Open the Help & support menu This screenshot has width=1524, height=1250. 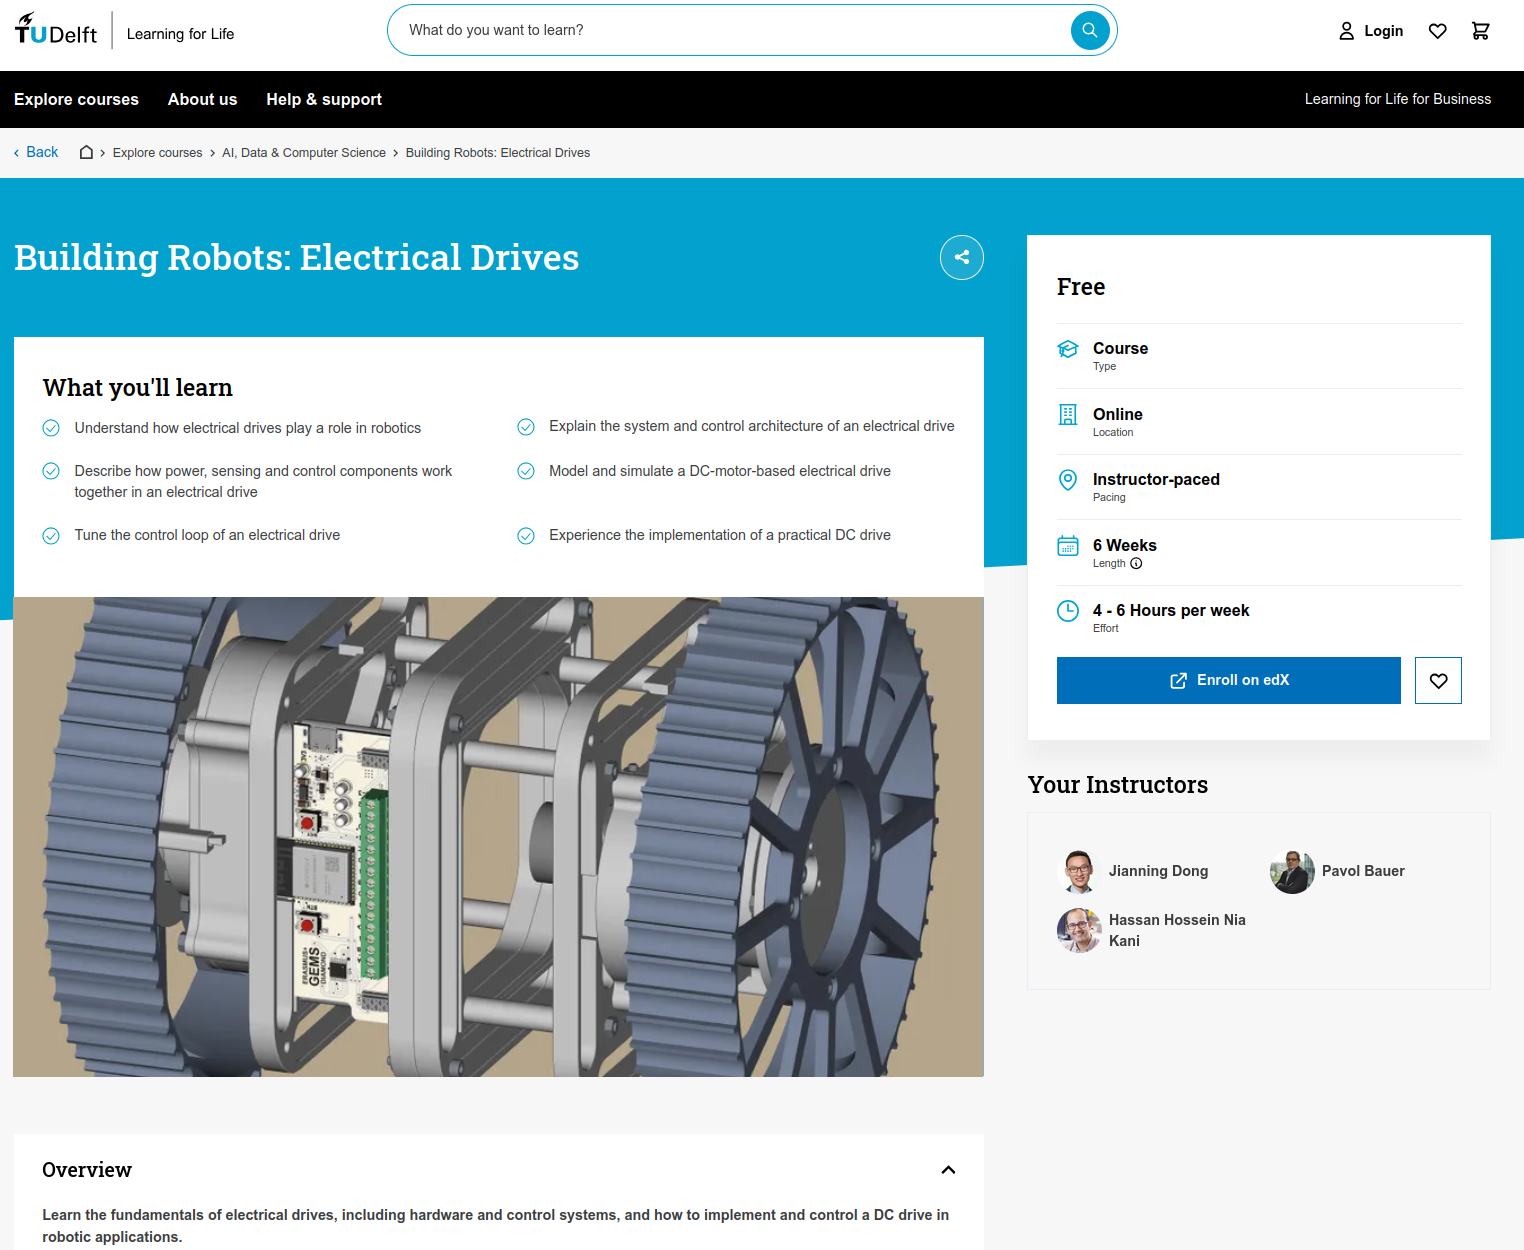[324, 99]
